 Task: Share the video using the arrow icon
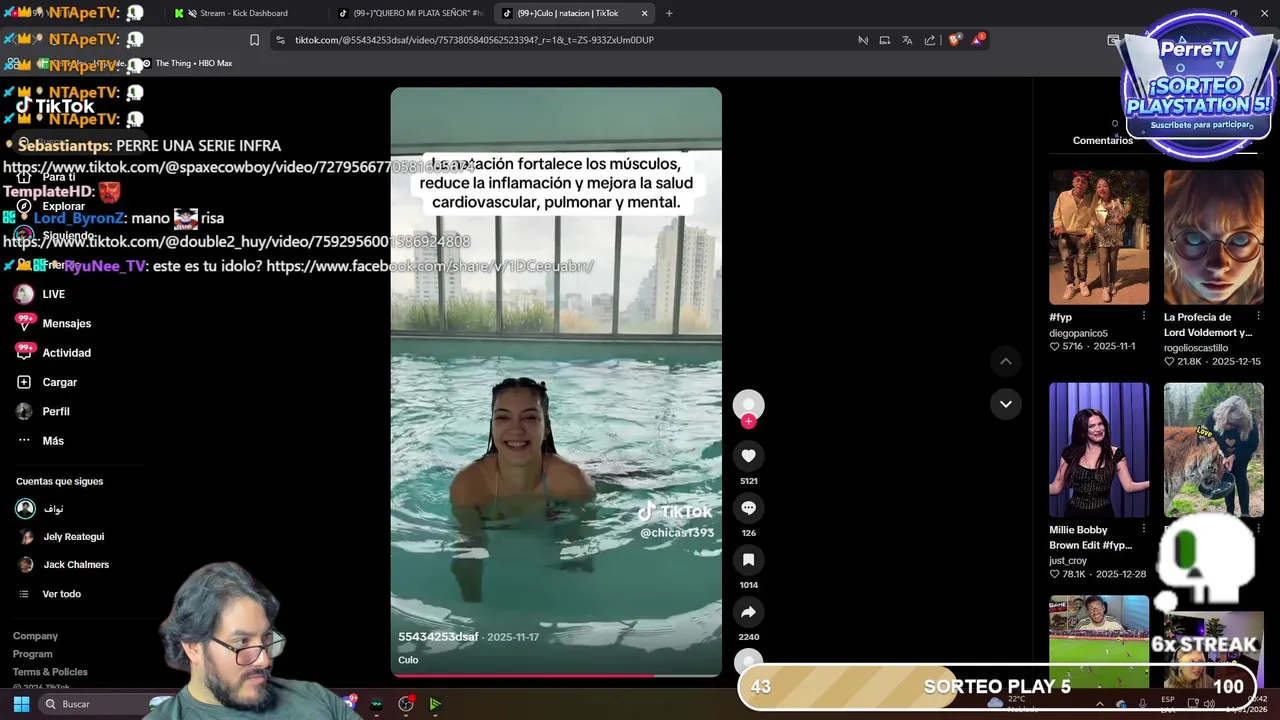(748, 612)
